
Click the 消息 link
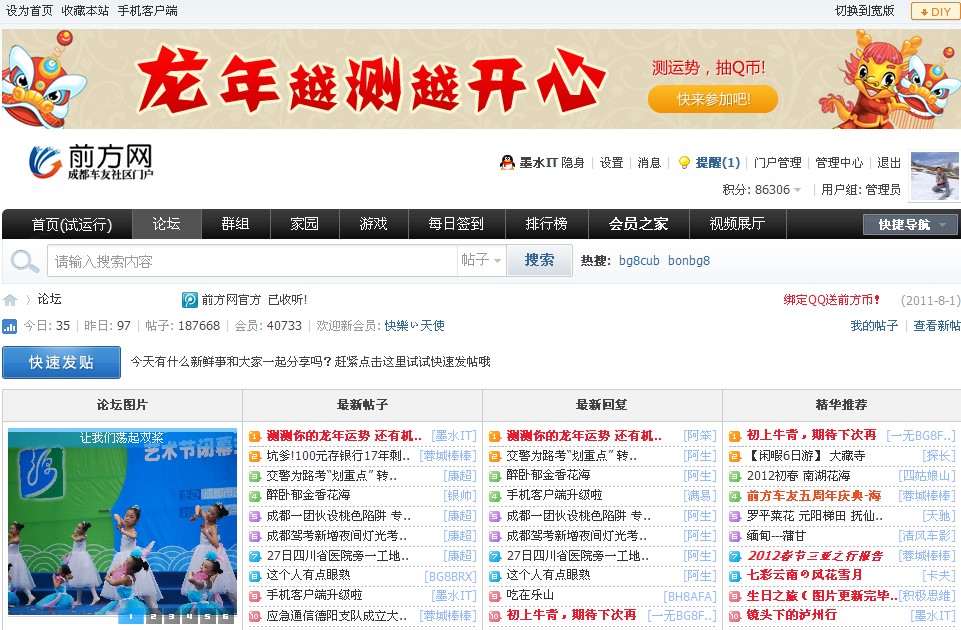click(x=649, y=162)
